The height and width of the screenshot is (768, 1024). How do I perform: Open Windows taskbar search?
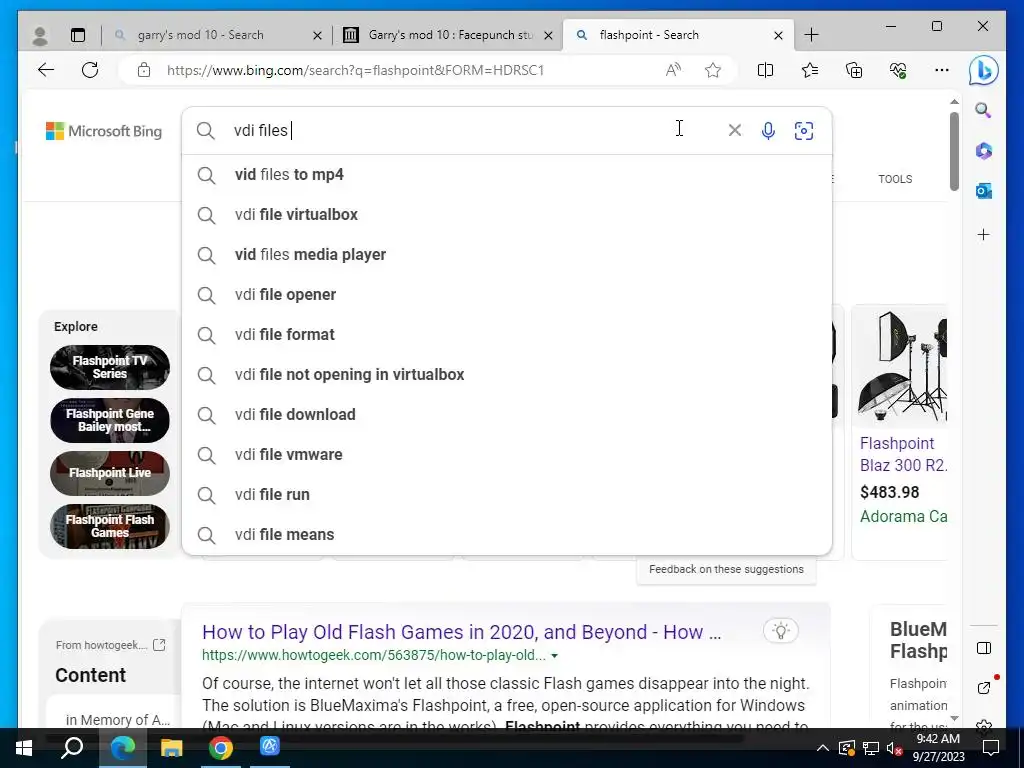click(72, 748)
